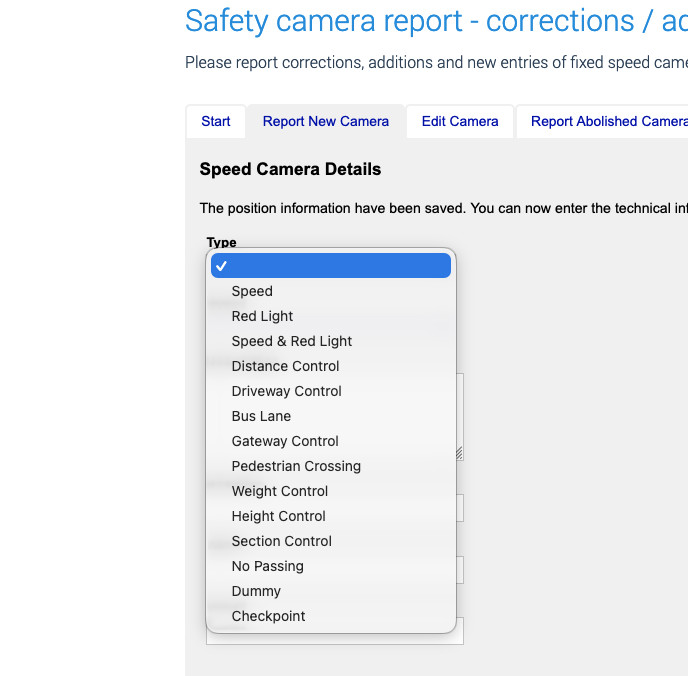Choose Speed from the Type list
This screenshot has height=676, width=688.
[x=252, y=291]
